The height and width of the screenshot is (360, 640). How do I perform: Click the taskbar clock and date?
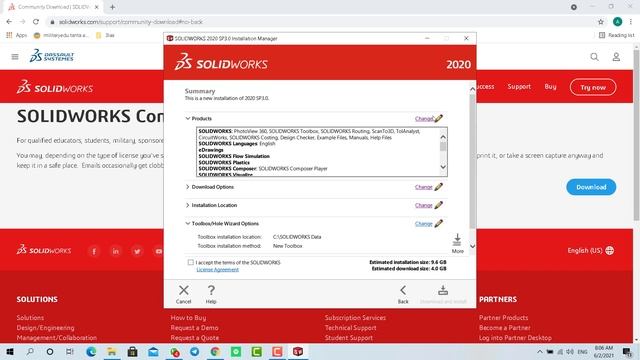(604, 351)
